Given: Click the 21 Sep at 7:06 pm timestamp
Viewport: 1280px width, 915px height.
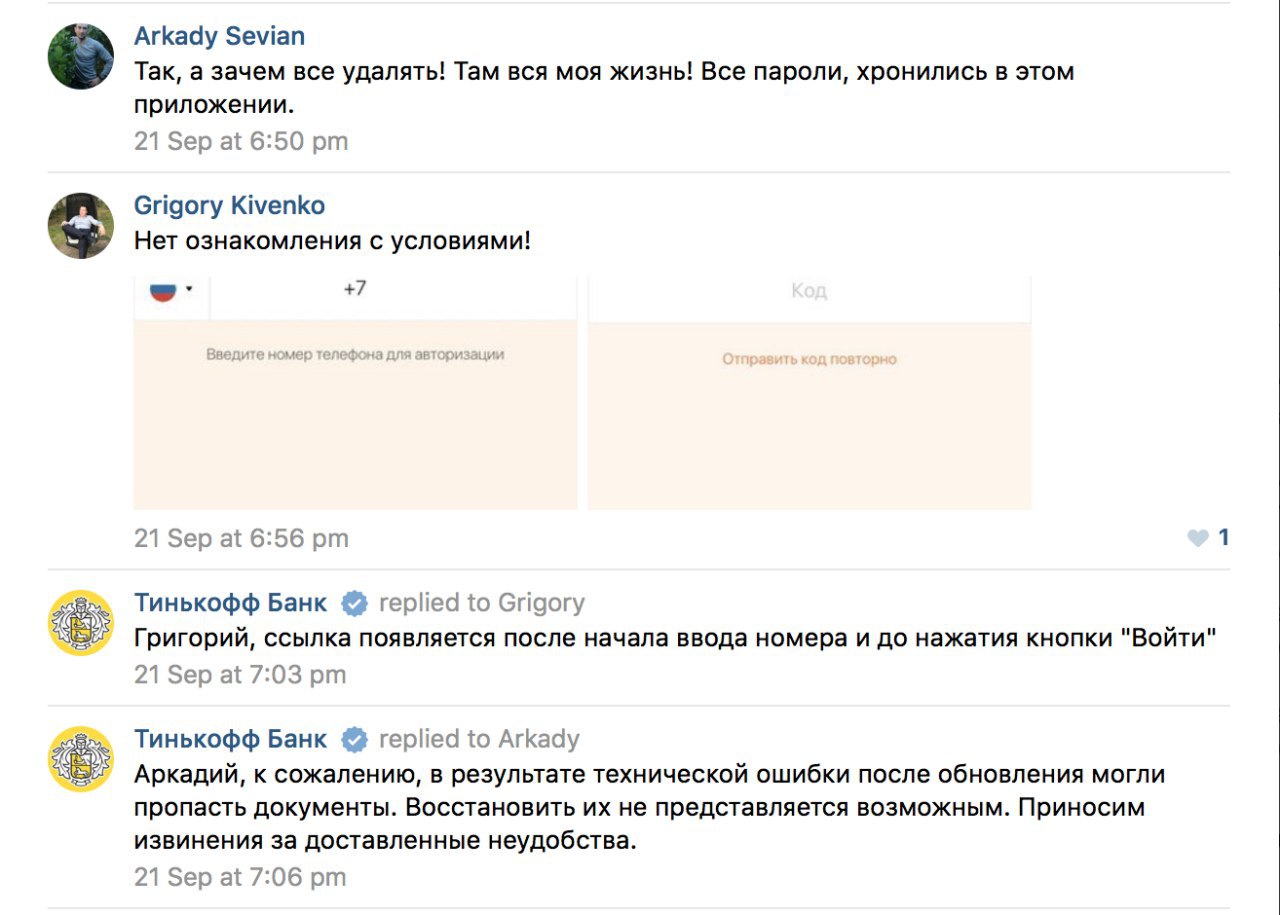Looking at the screenshot, I should 240,877.
